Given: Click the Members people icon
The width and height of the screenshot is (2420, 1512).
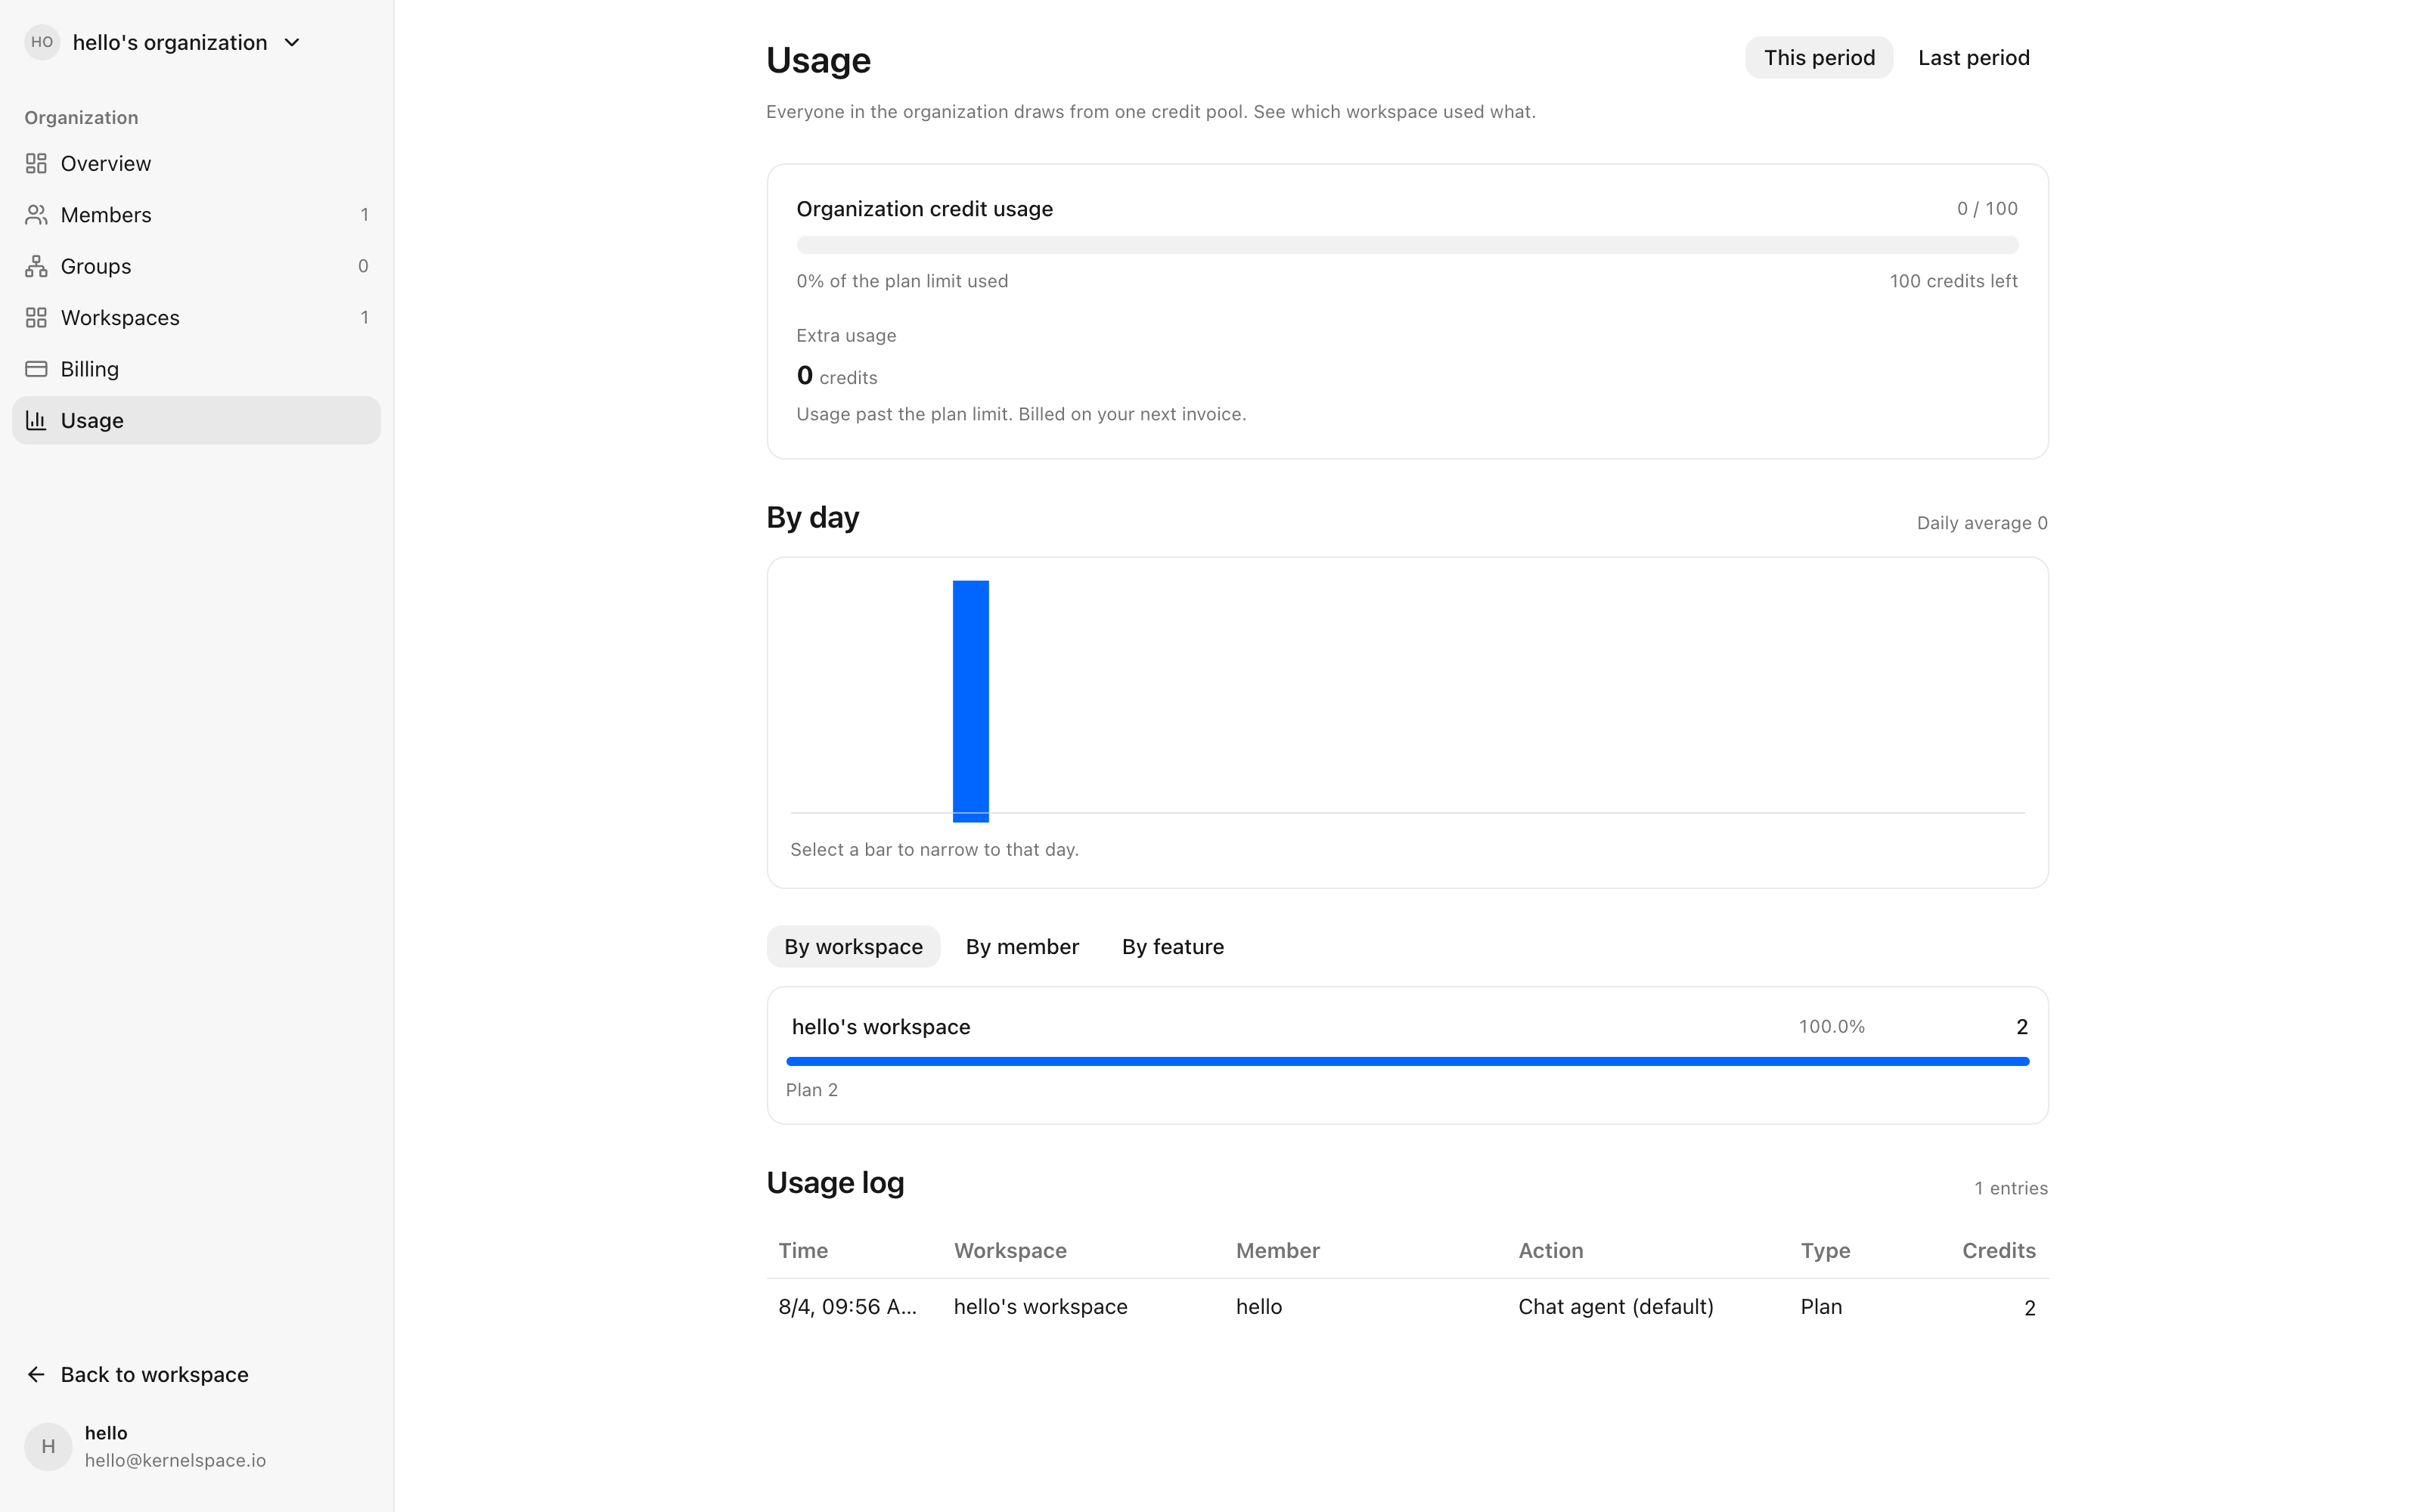Looking at the screenshot, I should pyautogui.click(x=36, y=214).
